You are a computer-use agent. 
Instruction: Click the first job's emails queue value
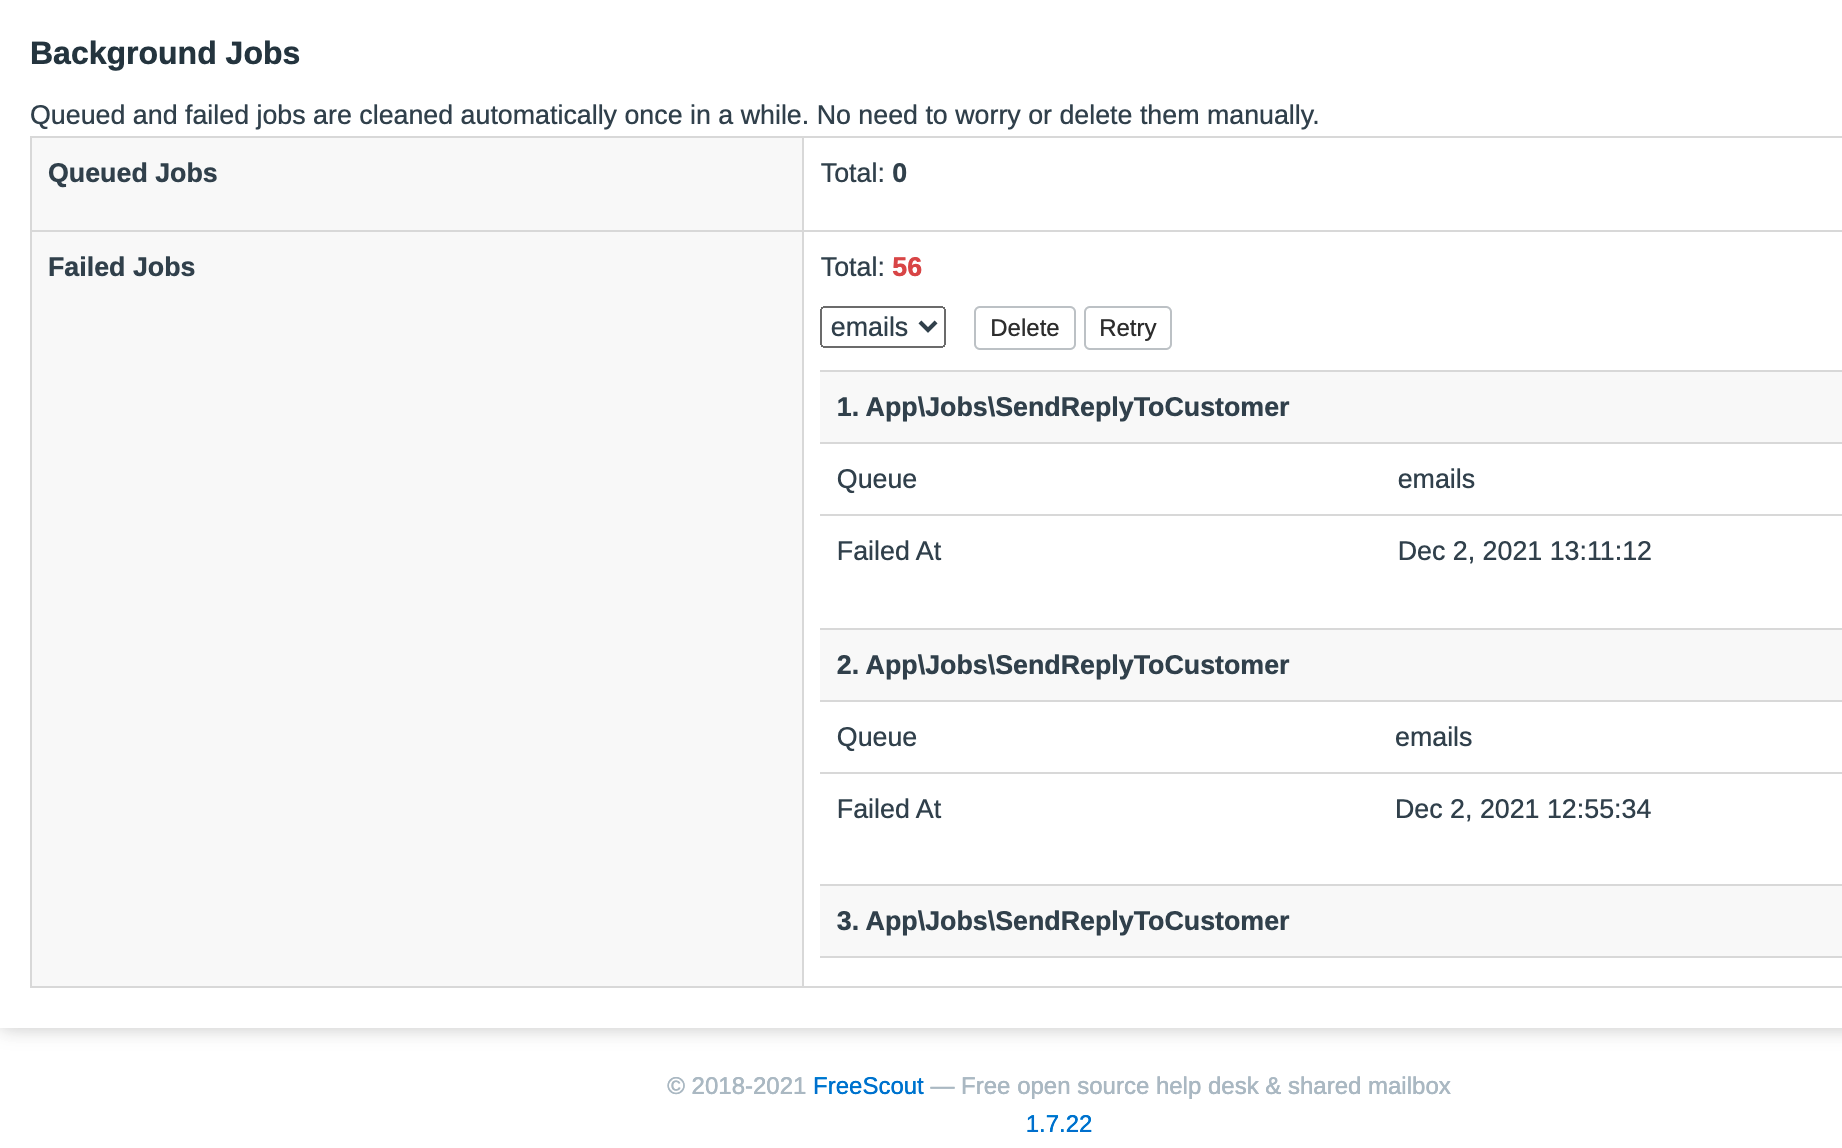(1435, 479)
